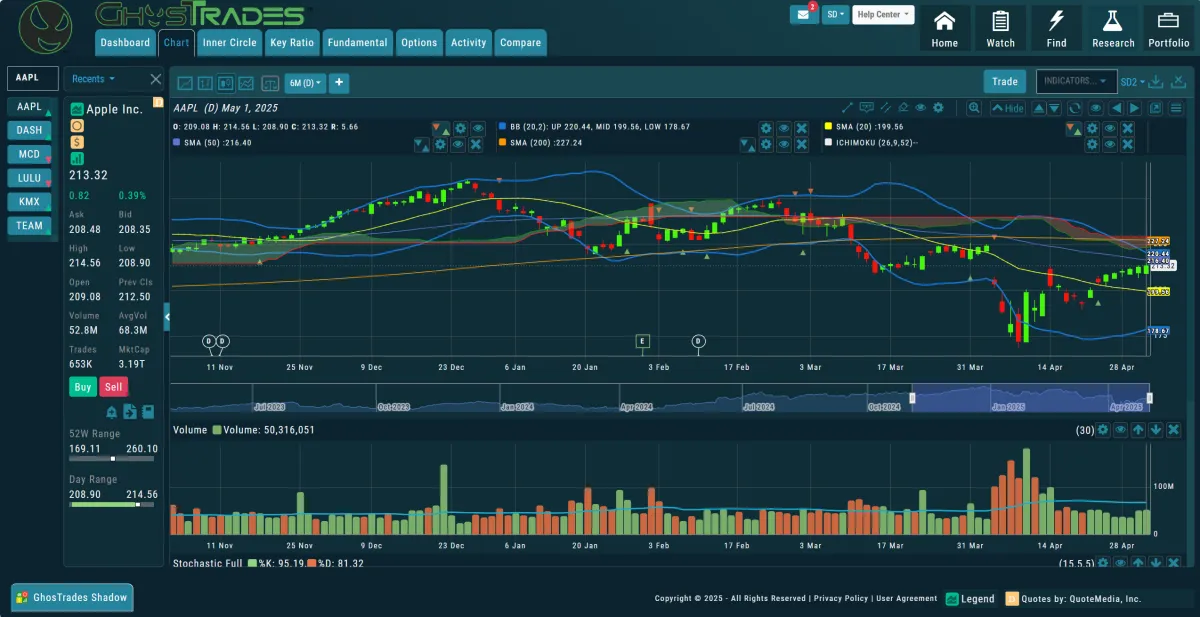Open the INDICATORS dropdown

(x=1076, y=82)
